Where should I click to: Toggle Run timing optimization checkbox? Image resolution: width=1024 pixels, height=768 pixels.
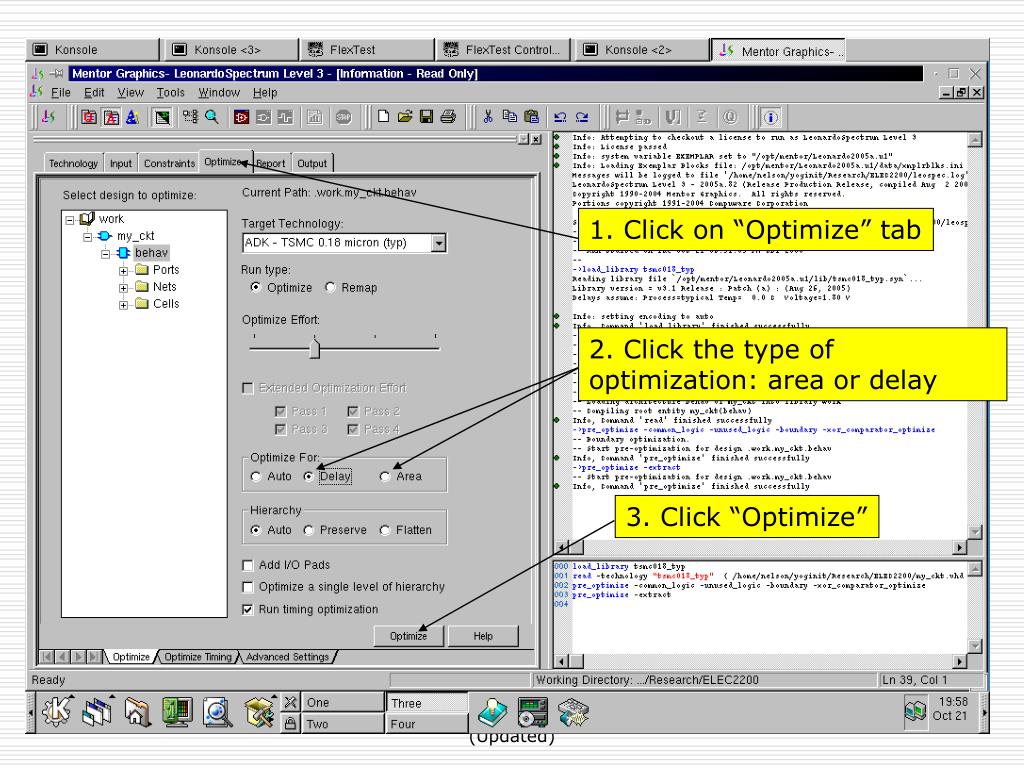[x=248, y=609]
